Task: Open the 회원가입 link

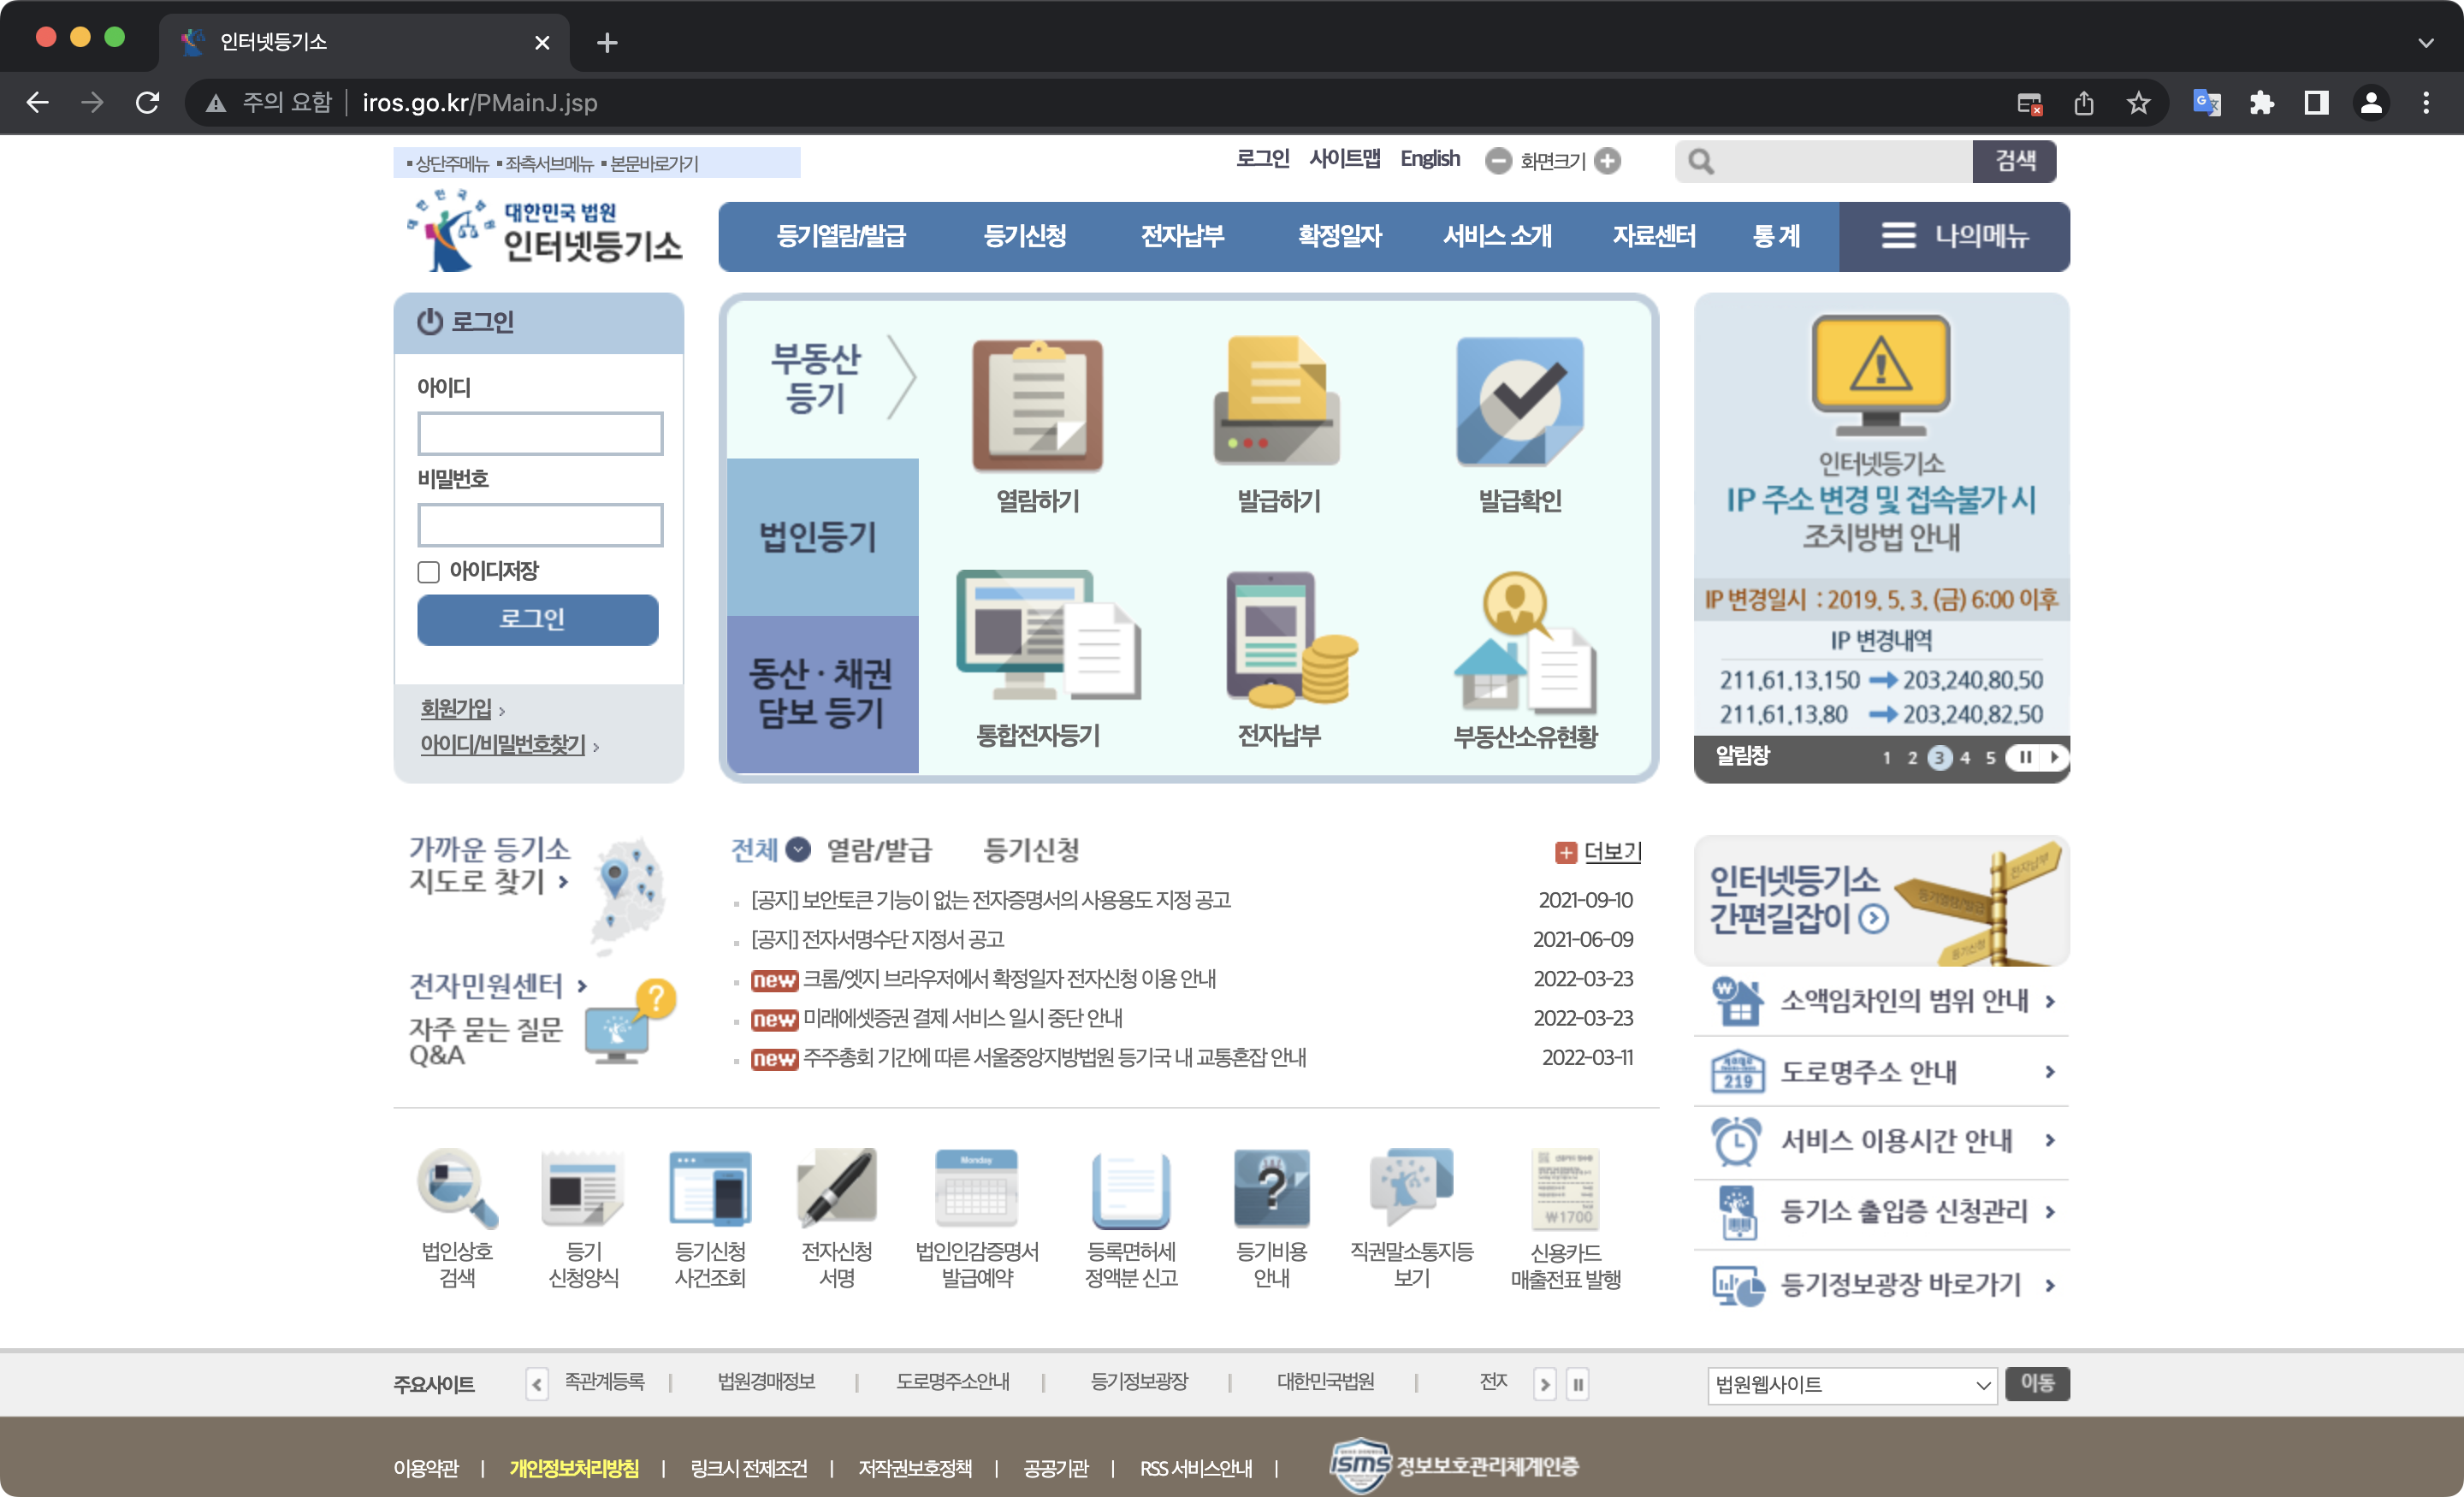Action: pos(457,709)
